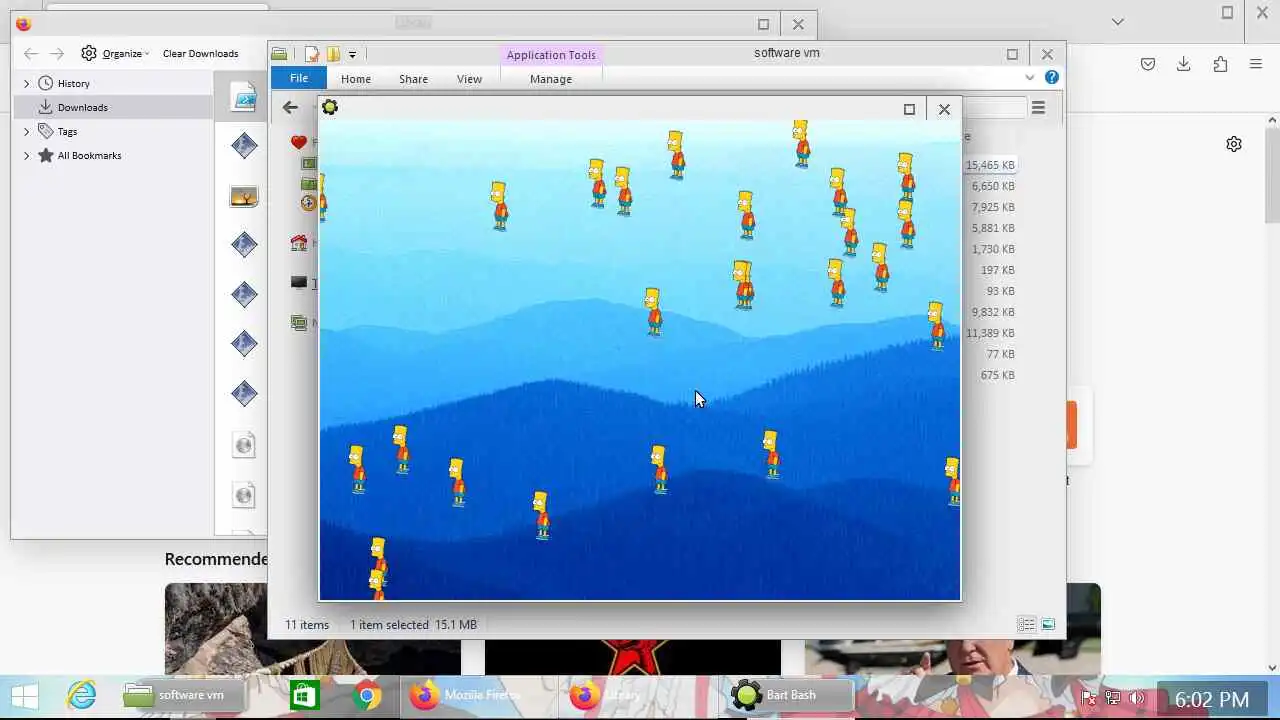The image size is (1280, 720).
Task: Open Explorer Help question mark icon
Action: 1051,77
